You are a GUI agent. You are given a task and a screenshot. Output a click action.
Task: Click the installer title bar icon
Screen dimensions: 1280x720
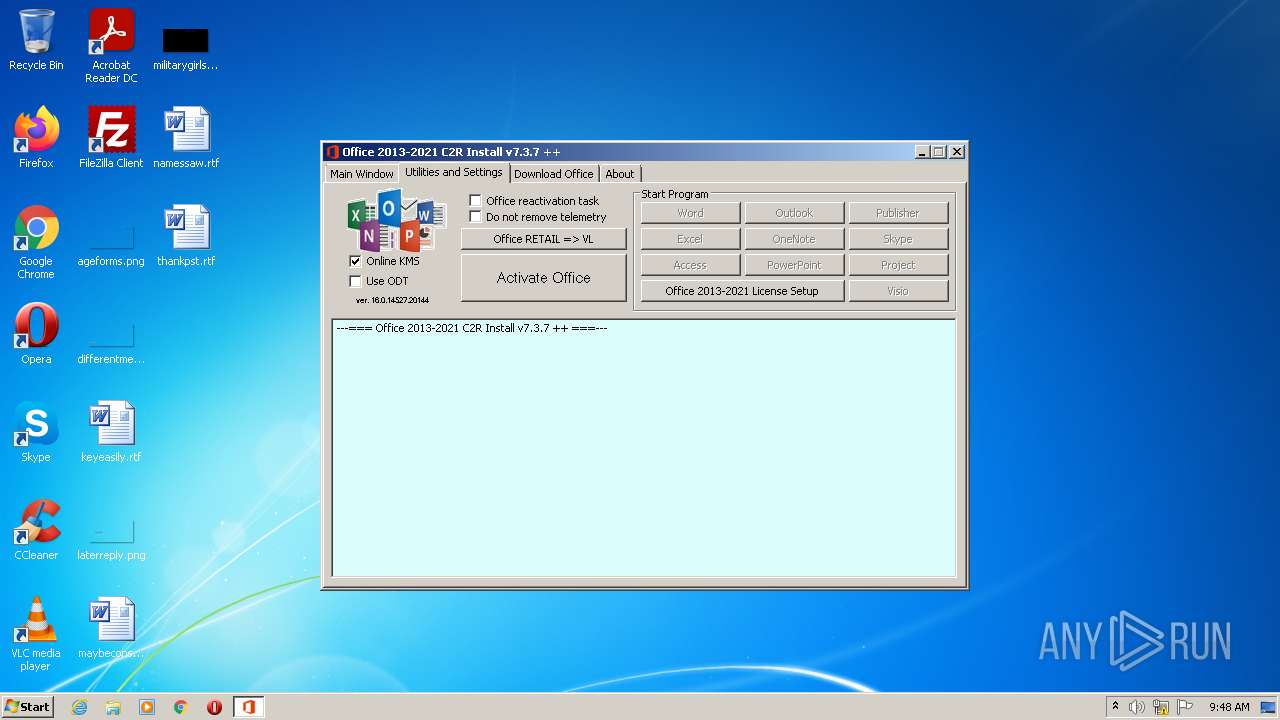point(333,152)
